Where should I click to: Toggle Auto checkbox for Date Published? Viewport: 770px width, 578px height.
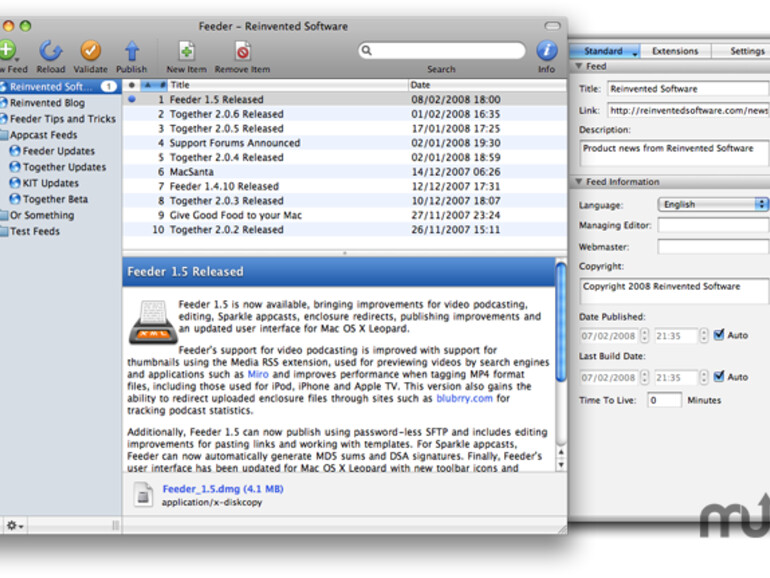pyautogui.click(x=719, y=335)
